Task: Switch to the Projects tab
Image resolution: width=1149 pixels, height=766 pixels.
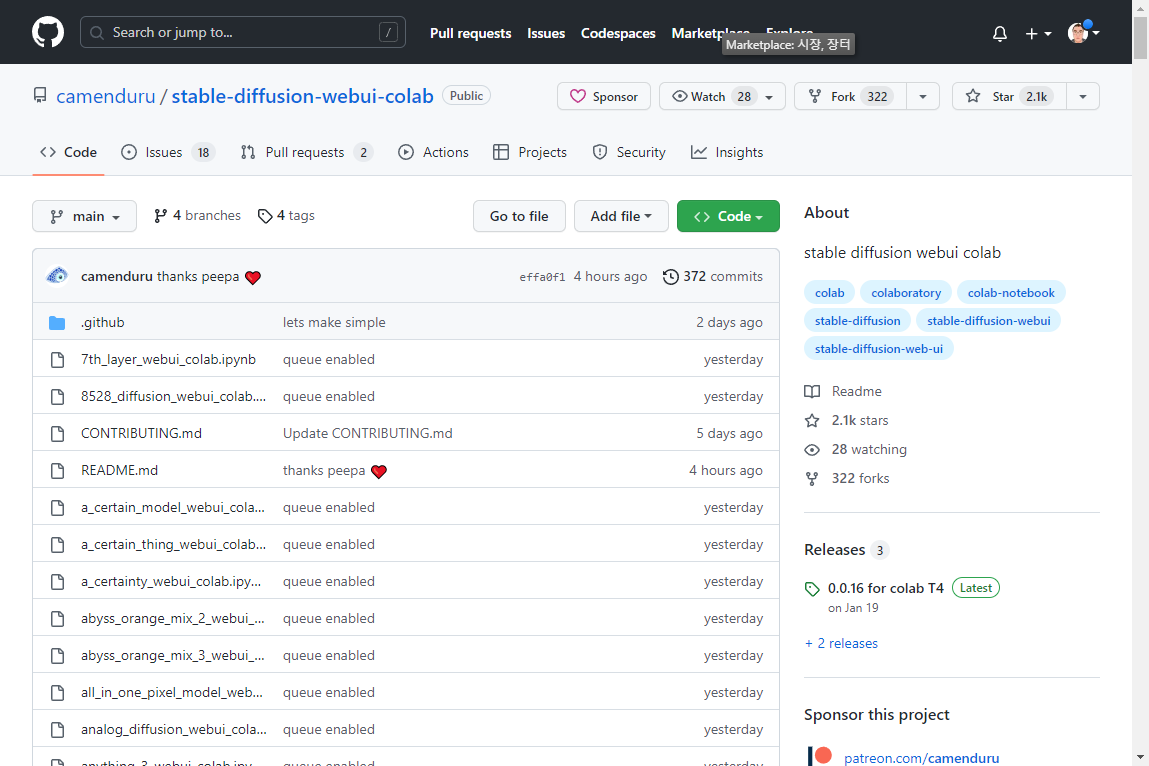Action: pos(530,152)
